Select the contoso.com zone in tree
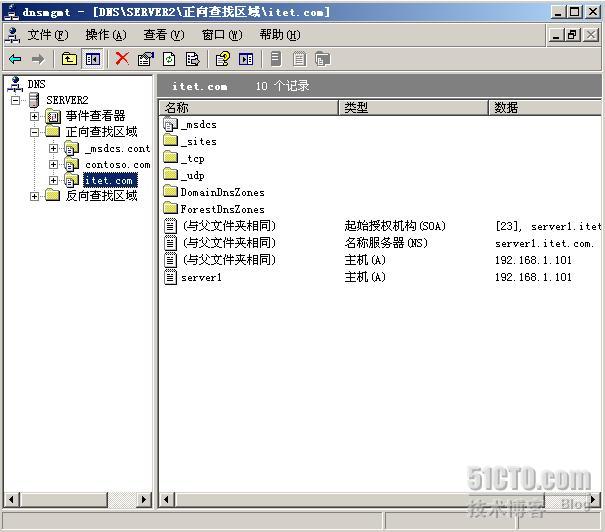605x532 pixels. point(118,165)
